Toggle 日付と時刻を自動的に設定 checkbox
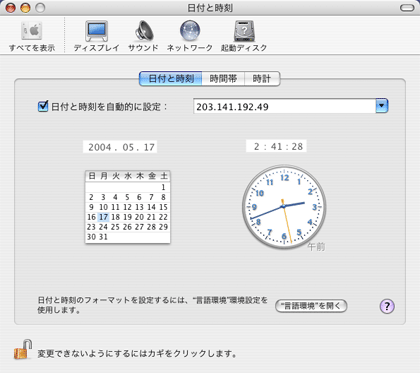Viewport: 420px width, 373px height. coord(43,106)
